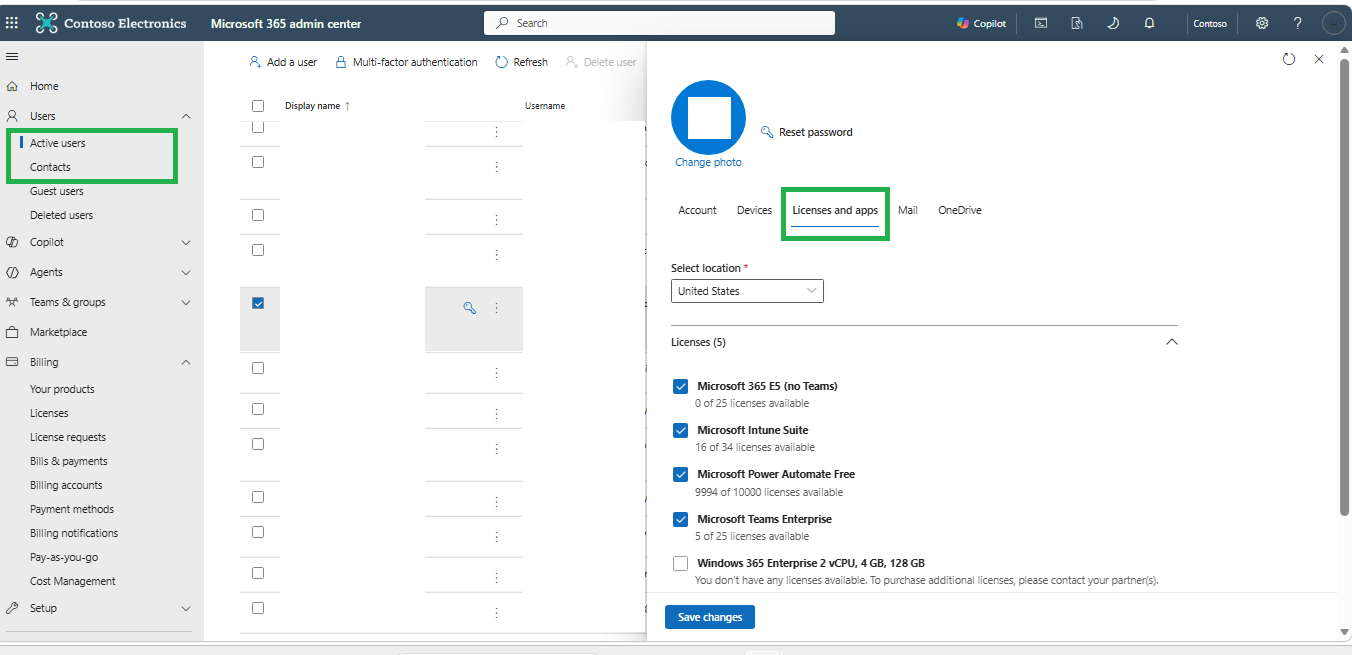Switch to the Mail tab
The image size is (1352, 655).
point(908,210)
